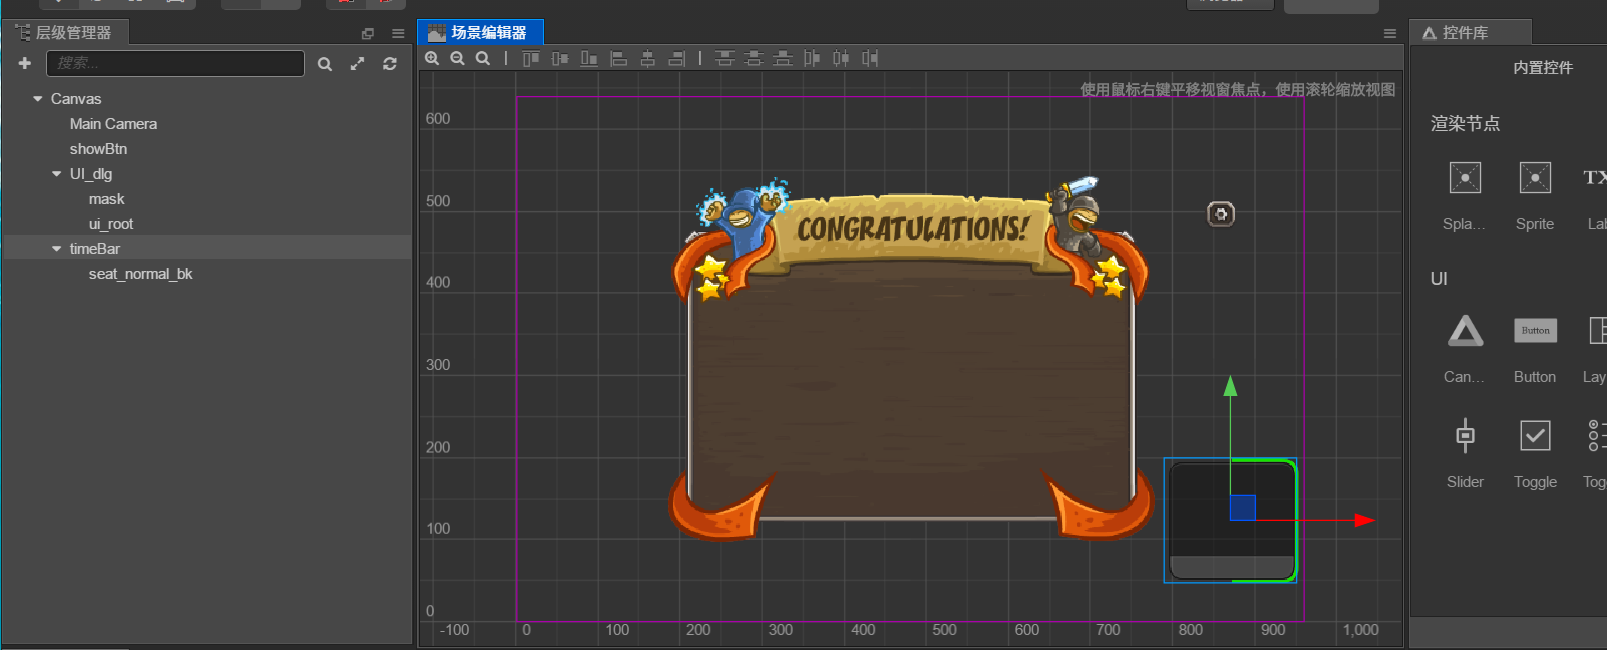
Task: Refresh the hierarchy tree
Action: [x=390, y=64]
